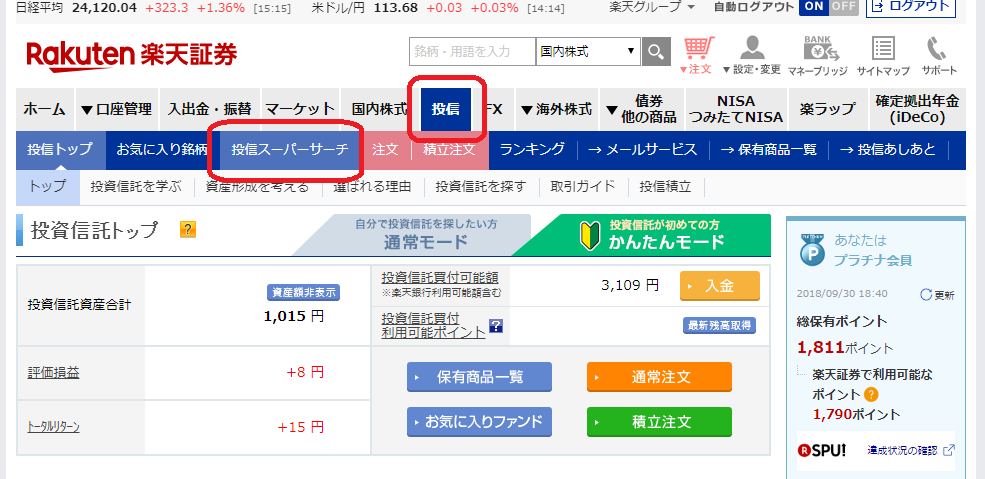Open the pink 注文 submenu item

(x=386, y=150)
